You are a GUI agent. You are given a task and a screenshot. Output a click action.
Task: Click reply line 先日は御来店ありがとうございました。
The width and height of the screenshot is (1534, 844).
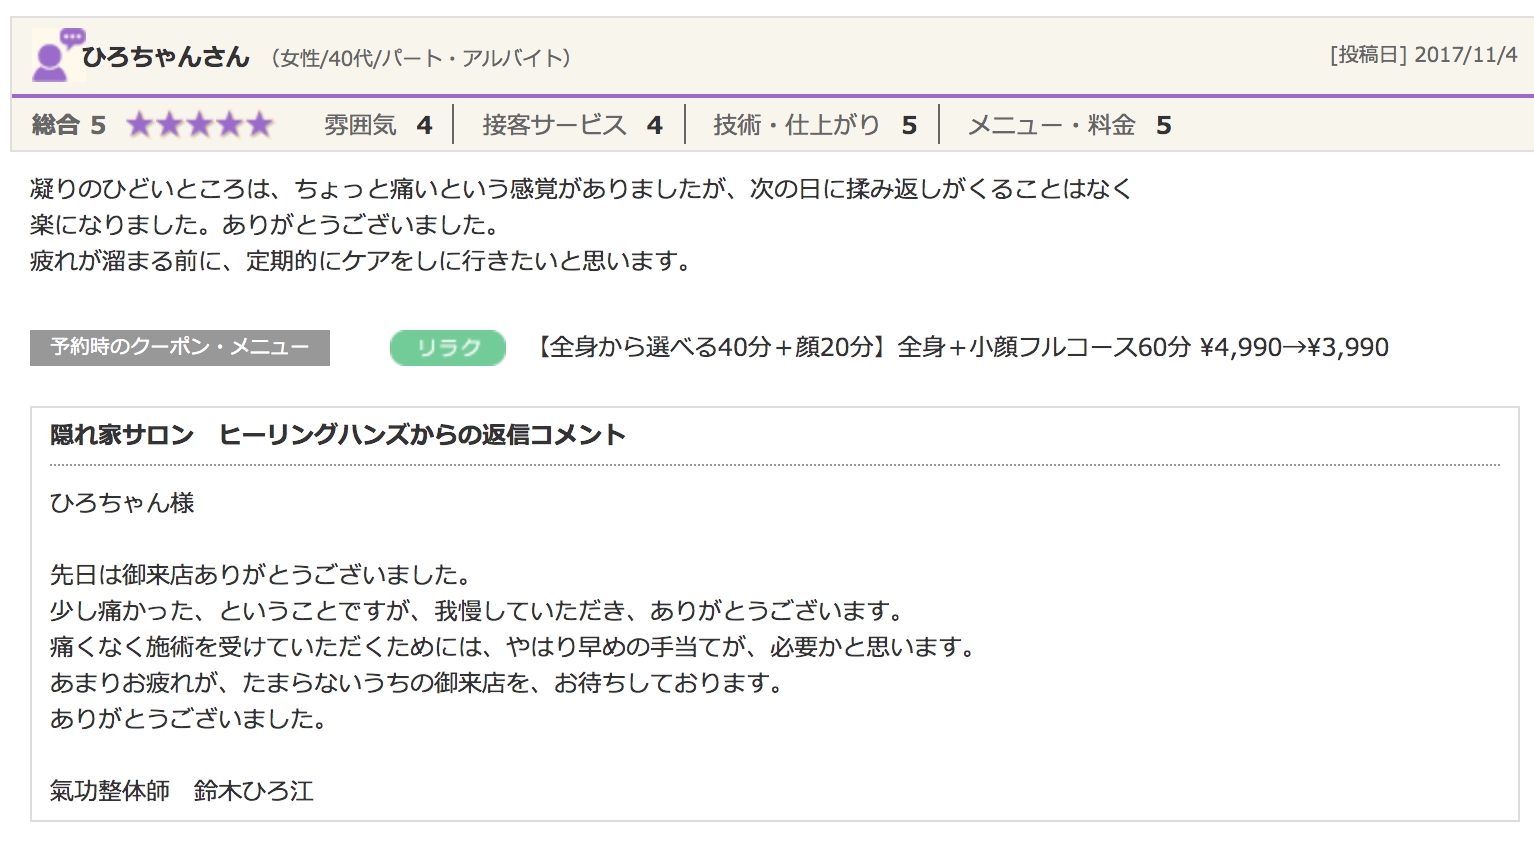click(x=261, y=575)
